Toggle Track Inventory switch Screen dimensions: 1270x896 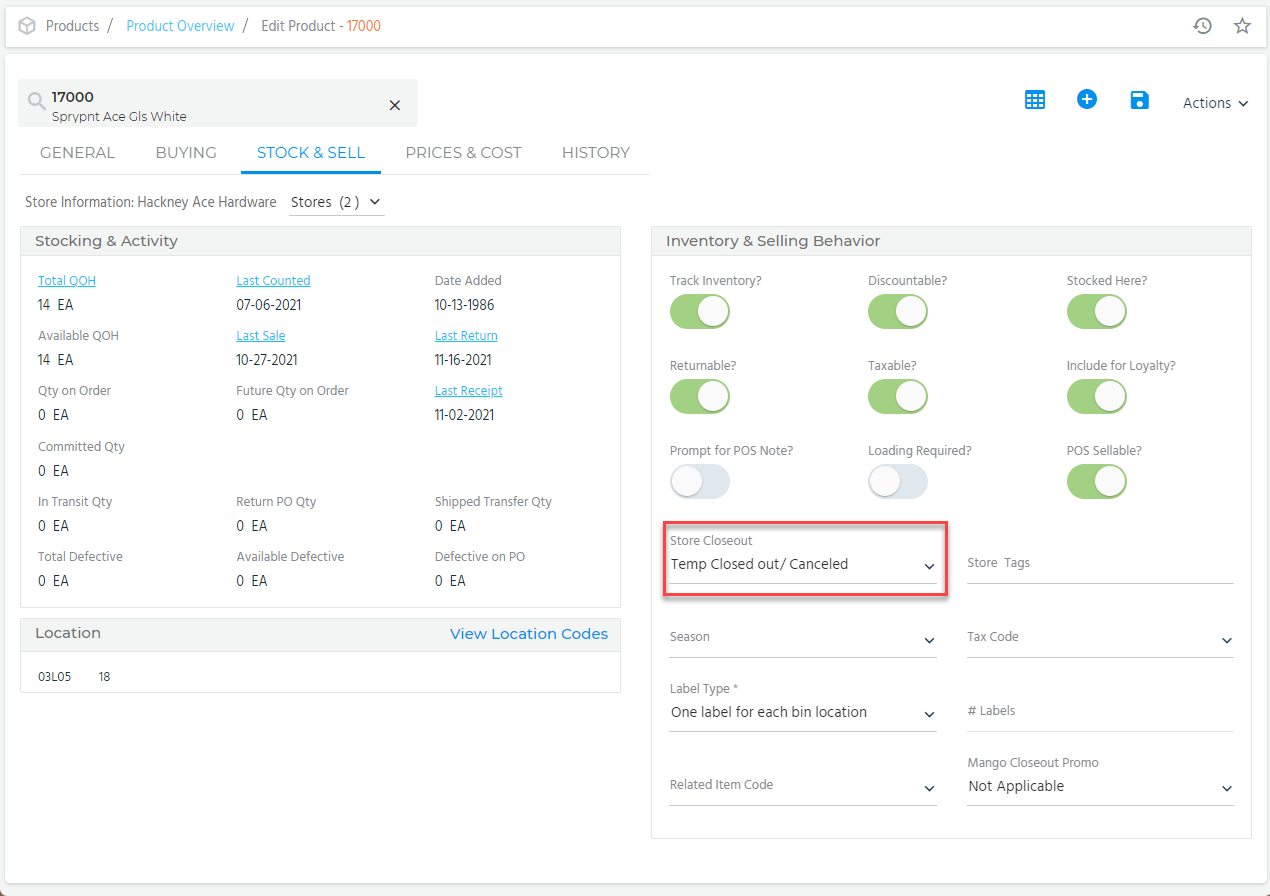[700, 312]
